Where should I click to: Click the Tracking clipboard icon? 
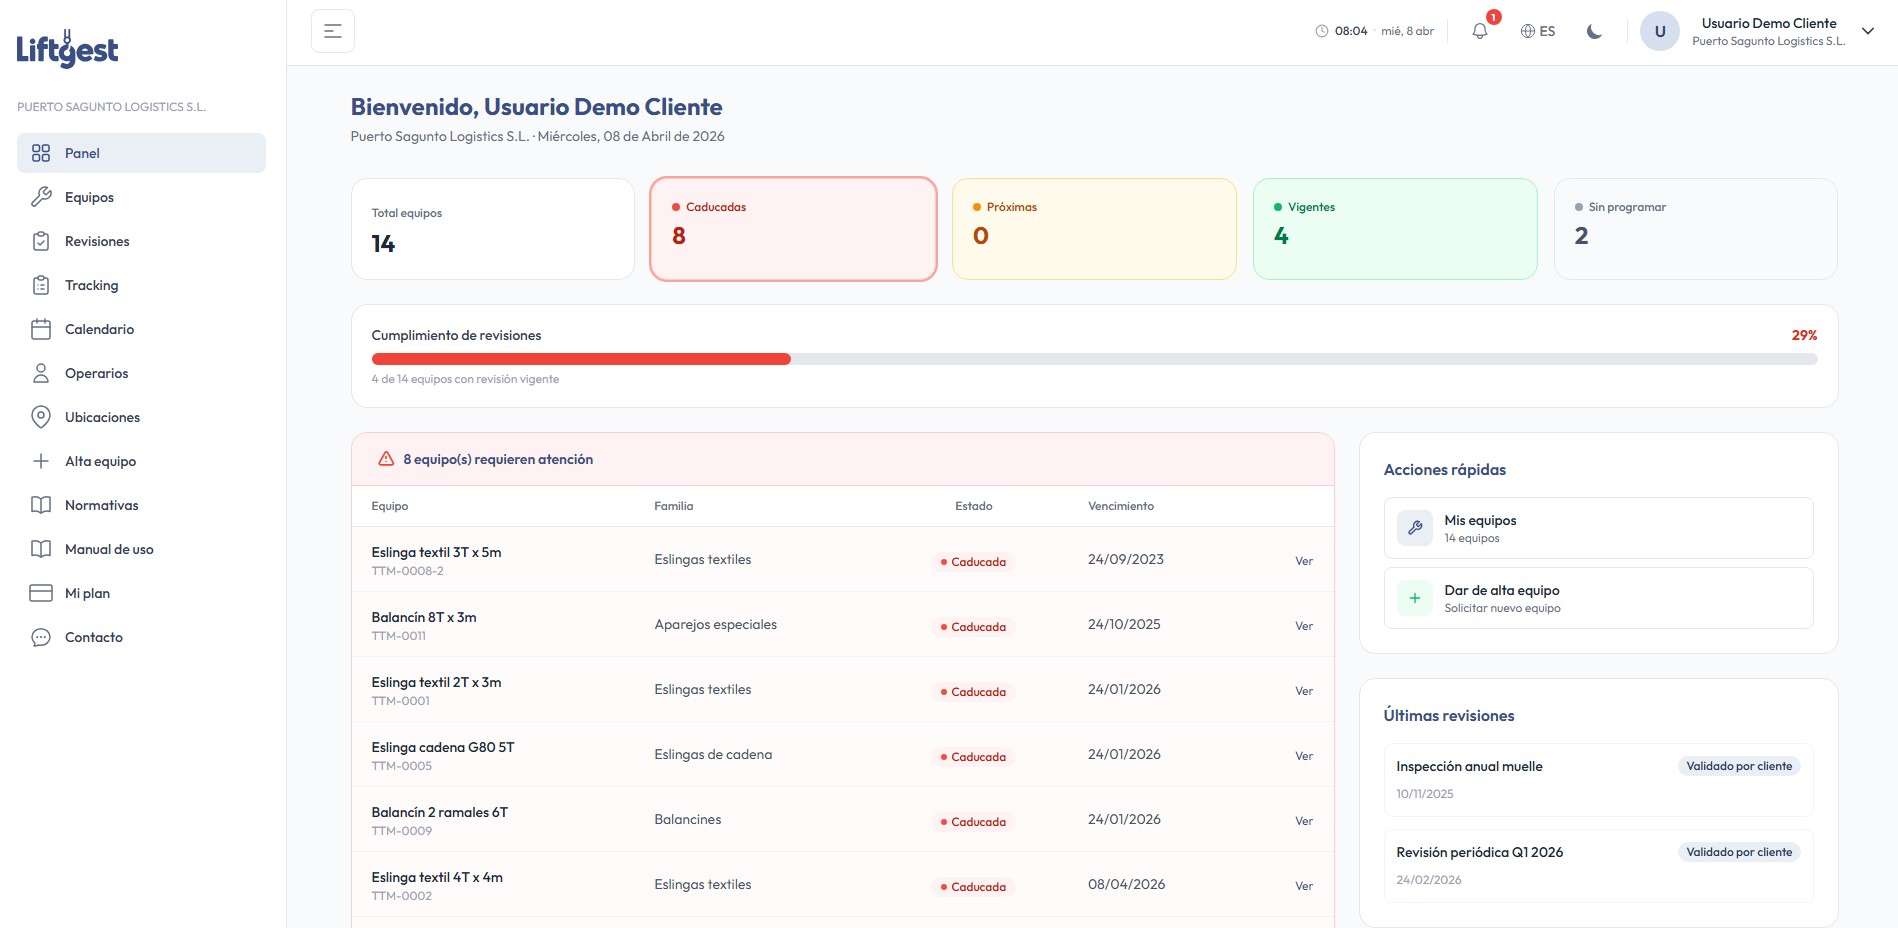tap(41, 285)
